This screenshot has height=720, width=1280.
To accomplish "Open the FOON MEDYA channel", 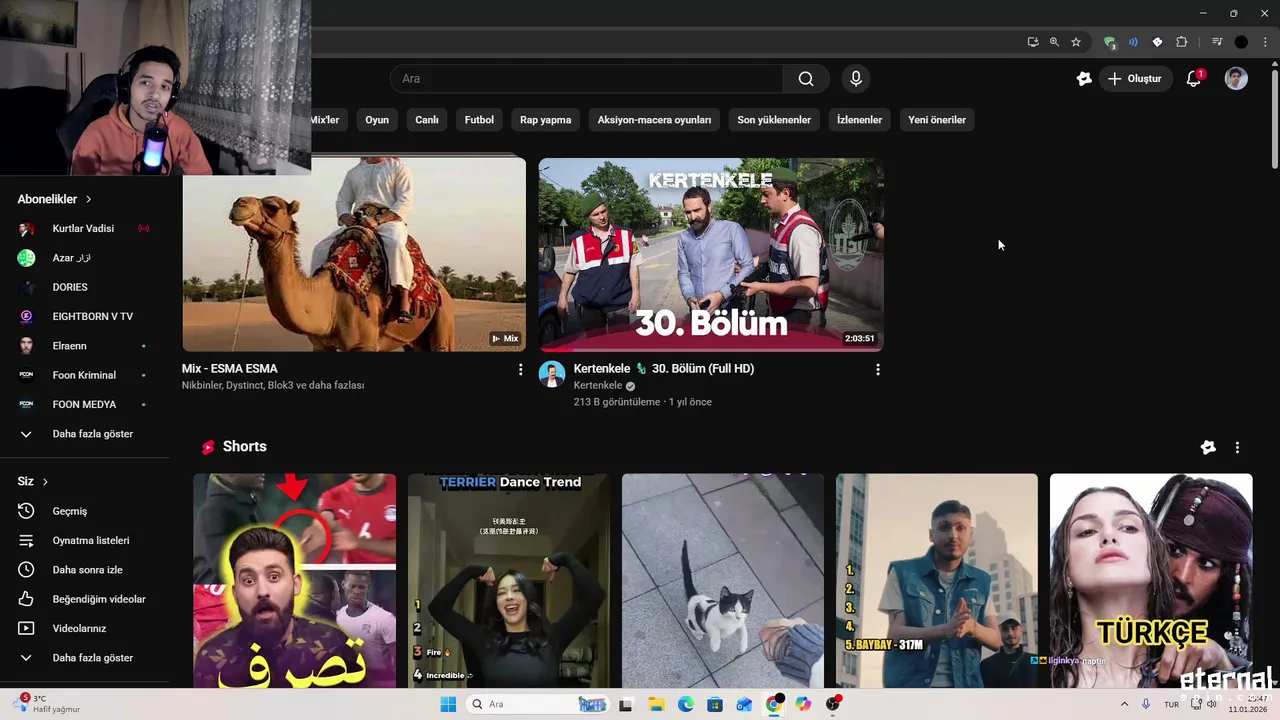I will click(85, 405).
